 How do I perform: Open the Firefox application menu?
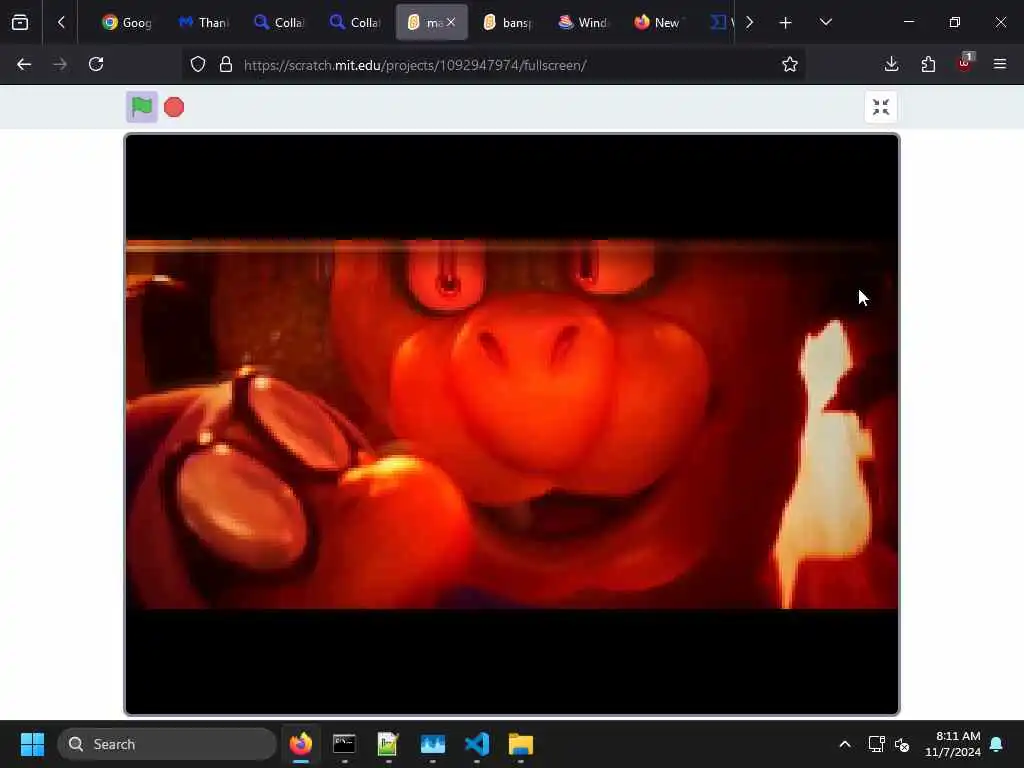pos(1000,65)
